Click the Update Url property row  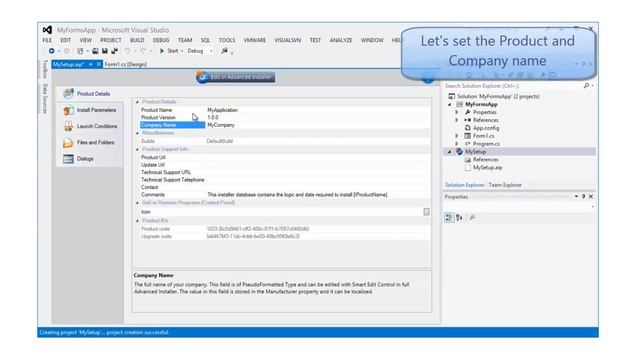point(285,165)
